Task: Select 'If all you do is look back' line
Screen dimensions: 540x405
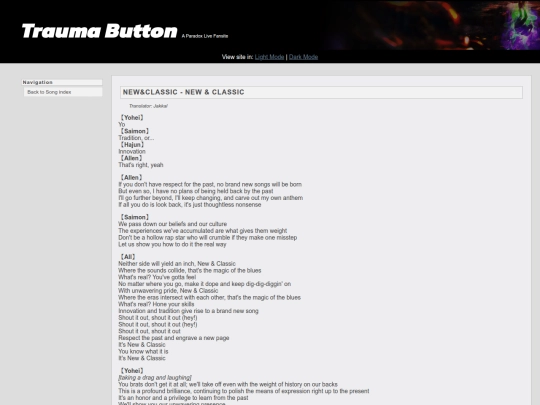Action: 190,205
